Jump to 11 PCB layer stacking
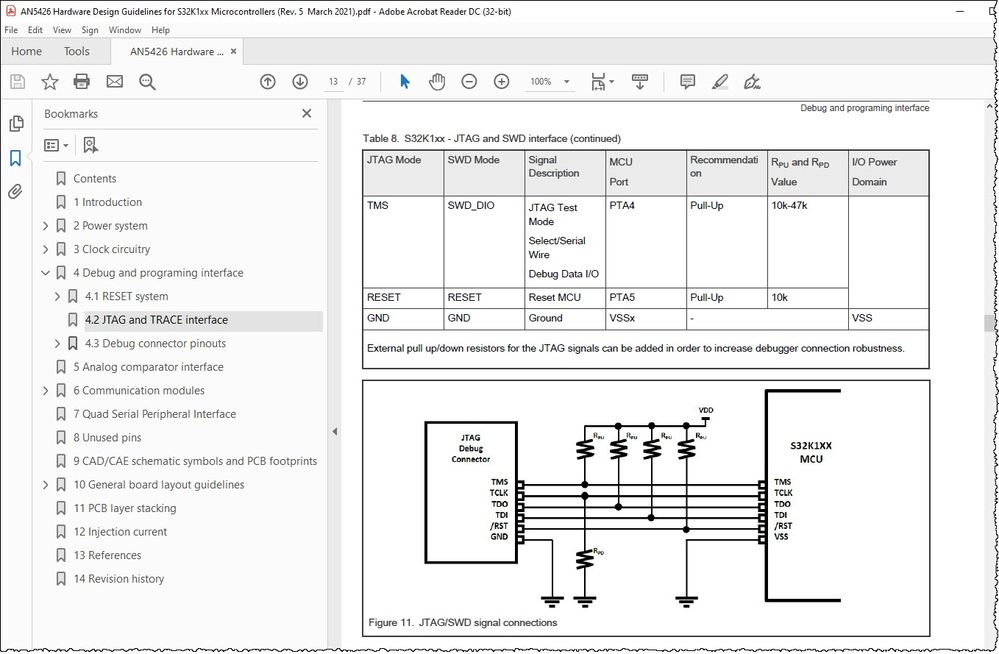 [125, 509]
